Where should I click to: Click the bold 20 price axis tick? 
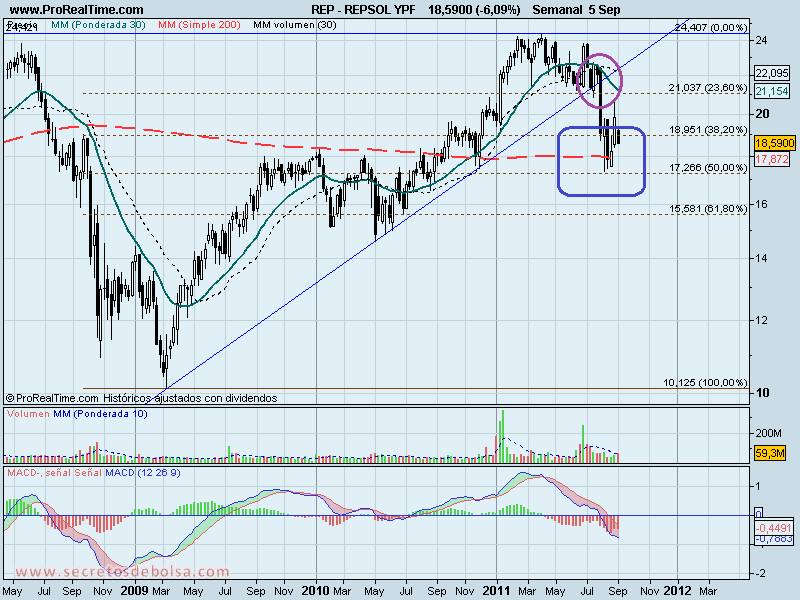[762, 114]
